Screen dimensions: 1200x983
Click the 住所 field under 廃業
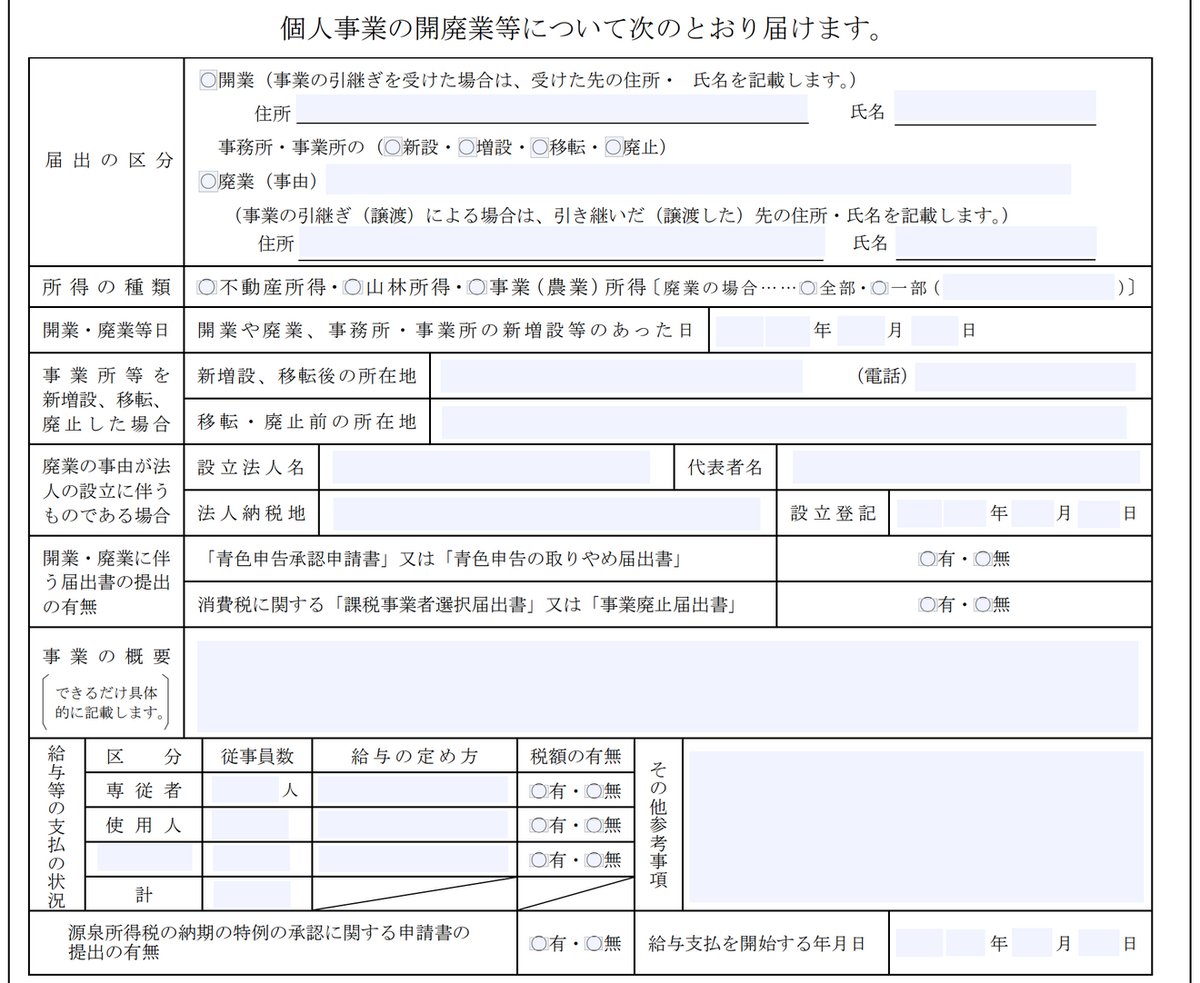tap(561, 243)
